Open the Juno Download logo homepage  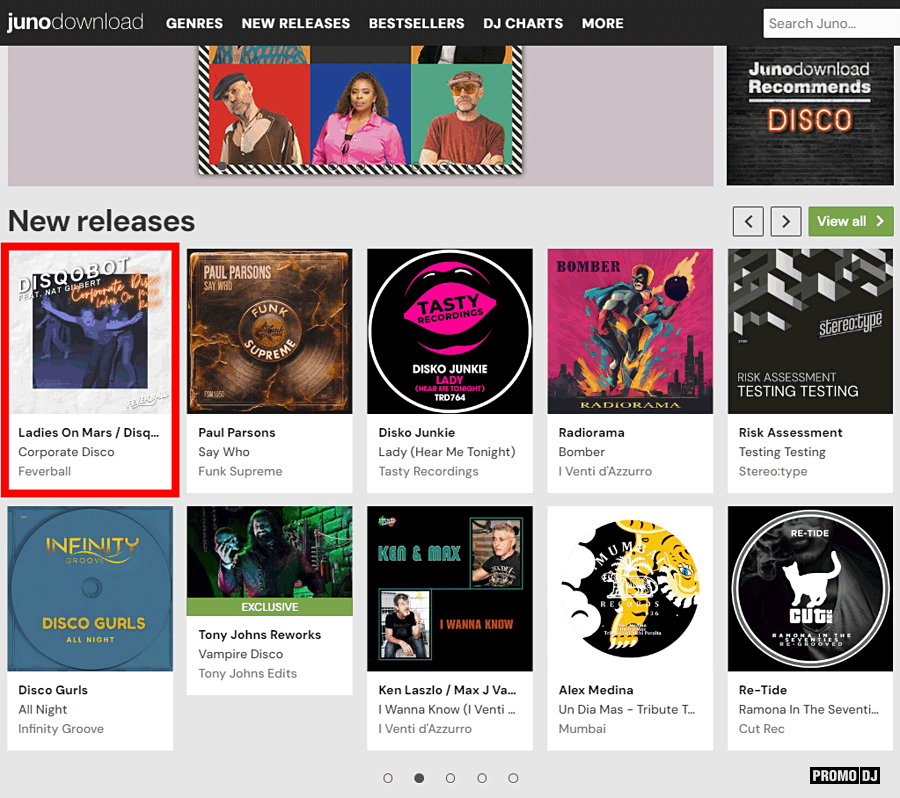click(75, 22)
